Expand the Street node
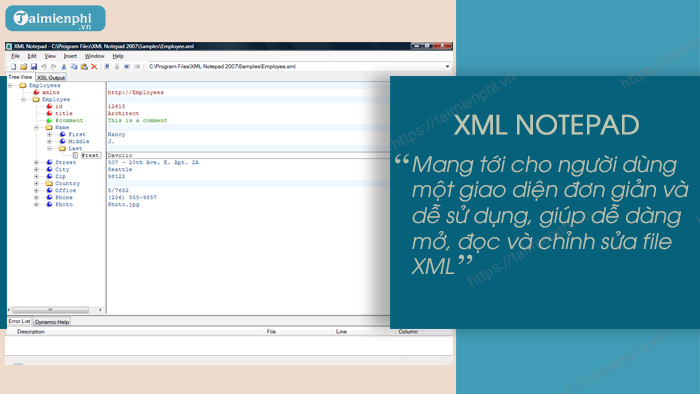This screenshot has height=394, width=700. 36,162
